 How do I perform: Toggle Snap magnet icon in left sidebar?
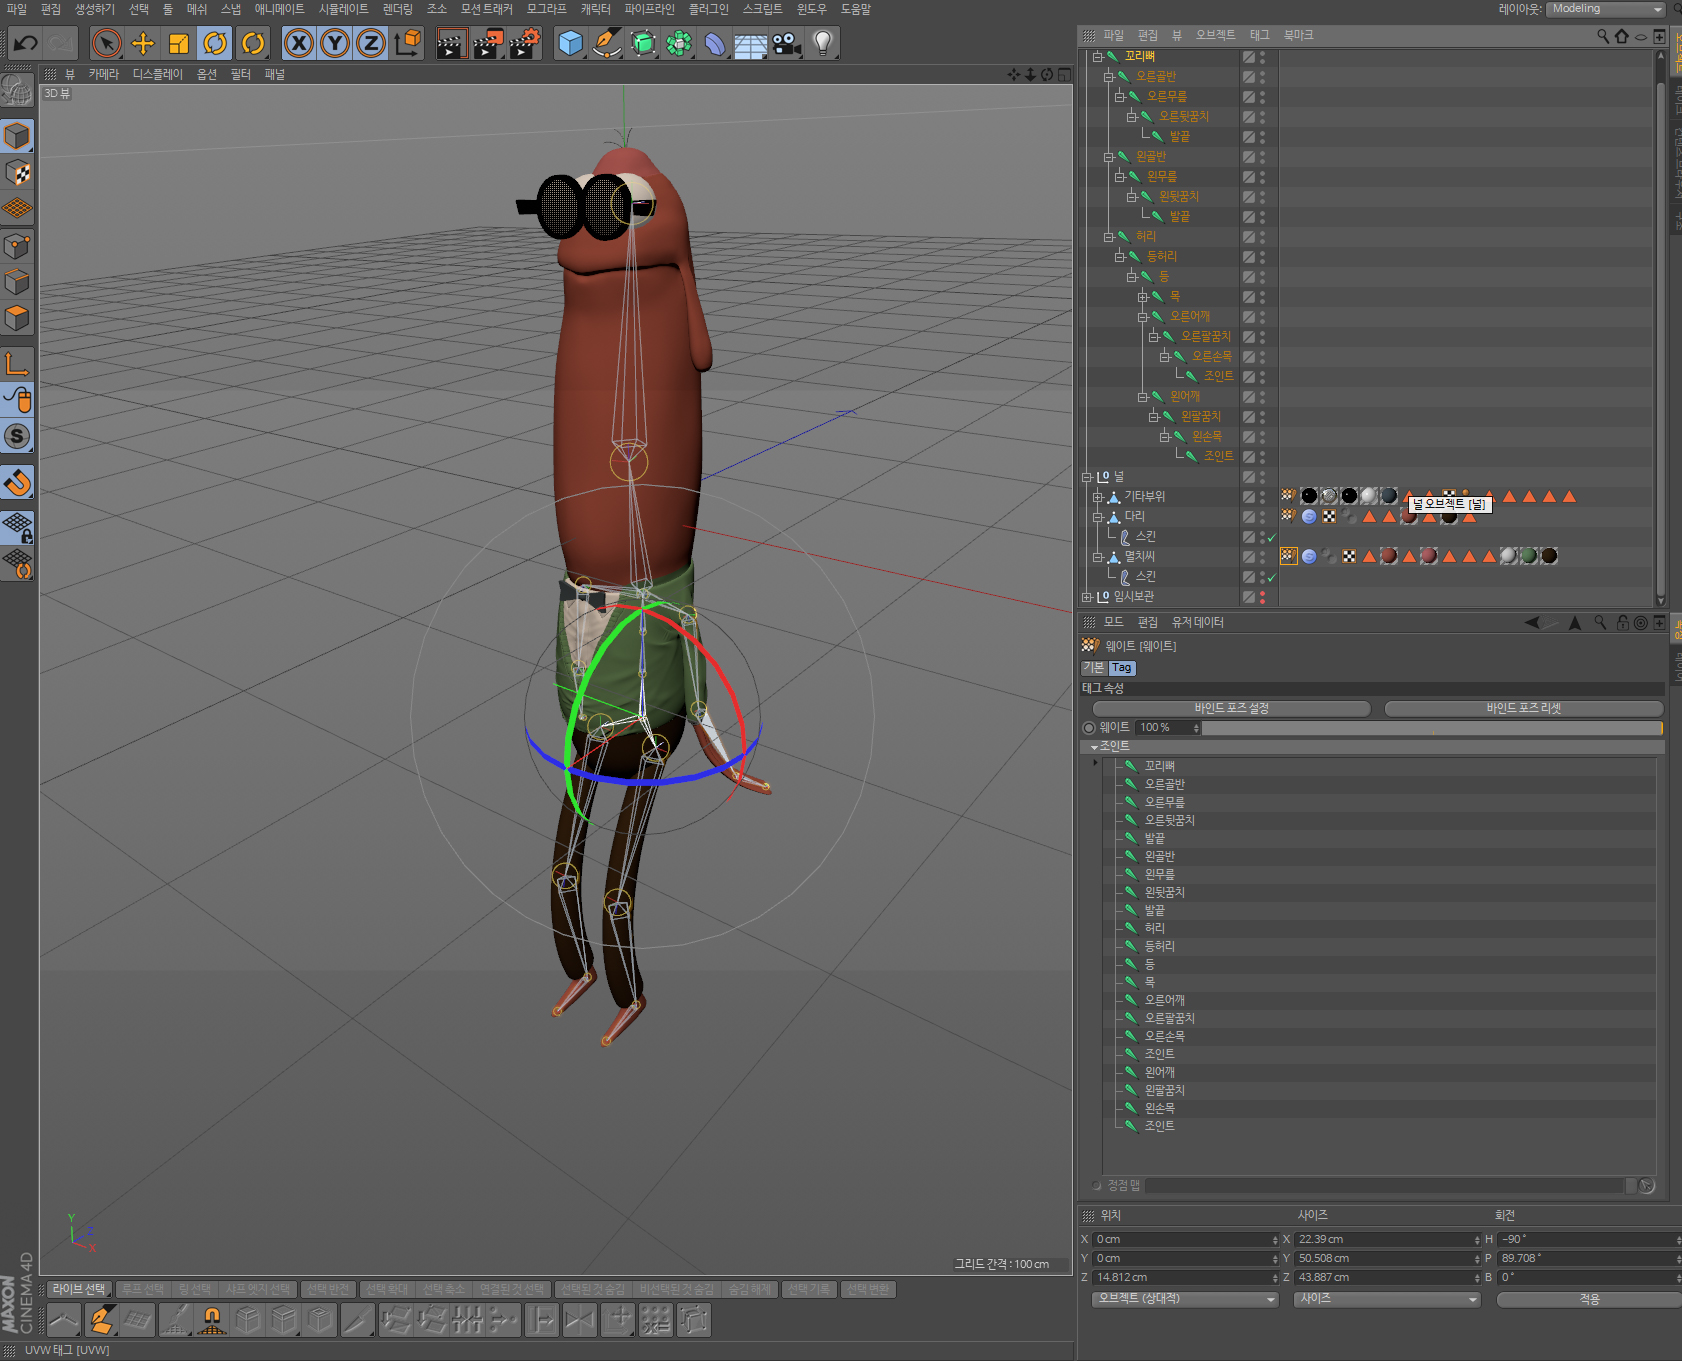[17, 482]
